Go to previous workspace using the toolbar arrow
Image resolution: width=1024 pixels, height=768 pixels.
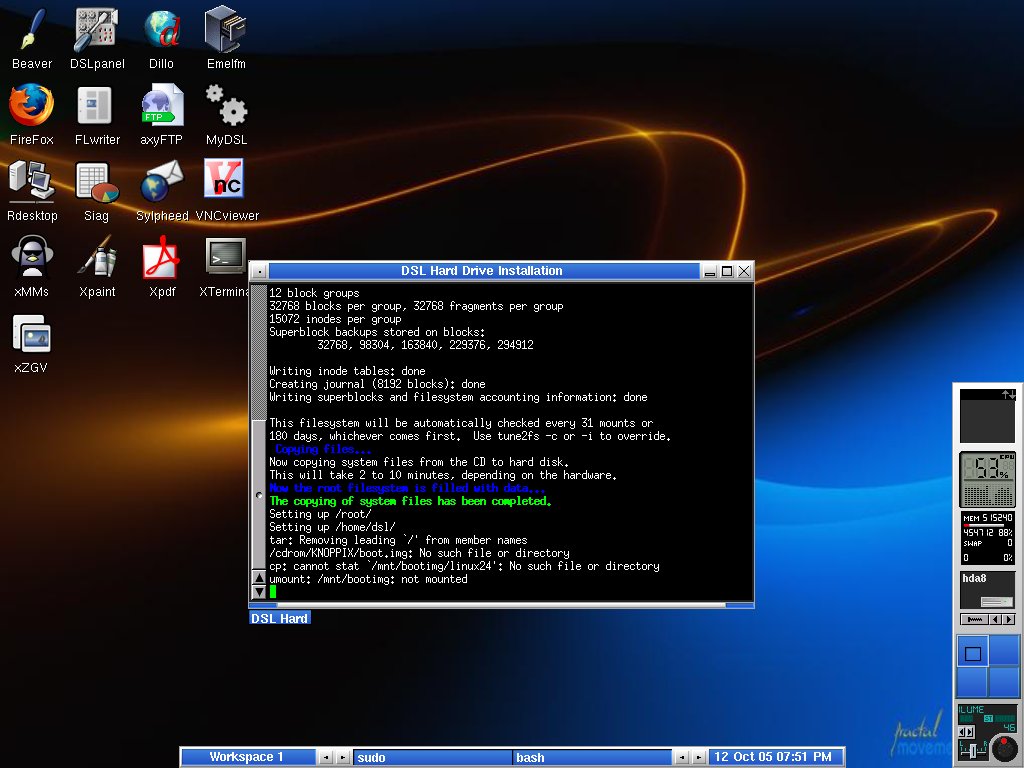pyautogui.click(x=326, y=758)
